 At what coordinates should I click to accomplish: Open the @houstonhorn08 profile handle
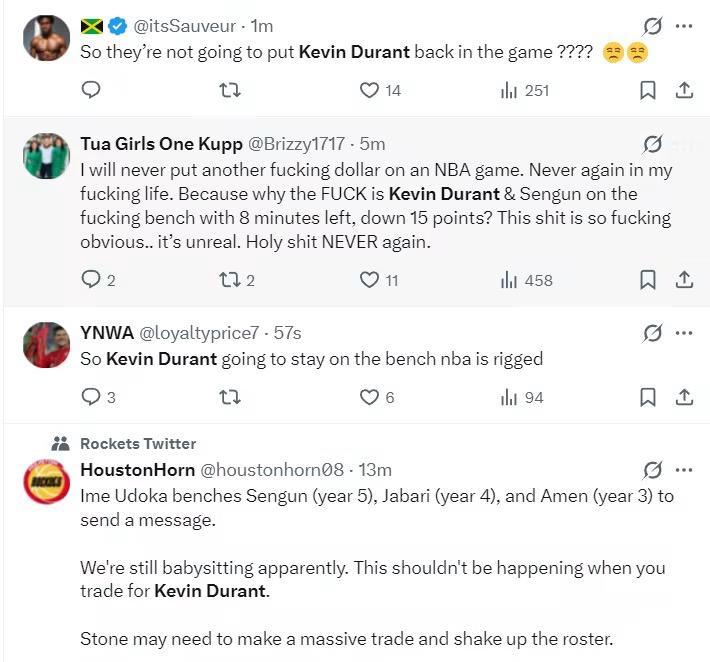point(272,469)
